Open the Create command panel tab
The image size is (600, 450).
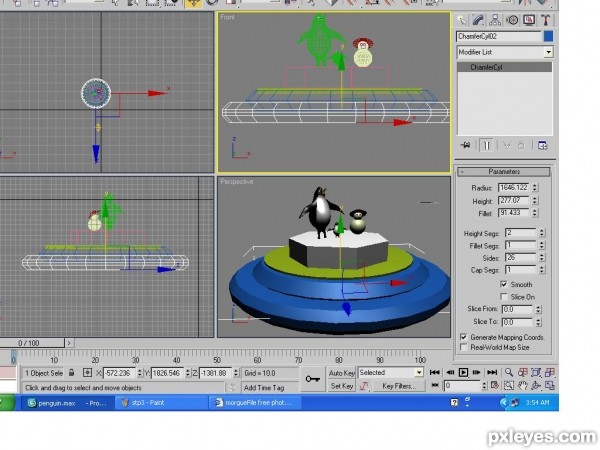(x=462, y=20)
